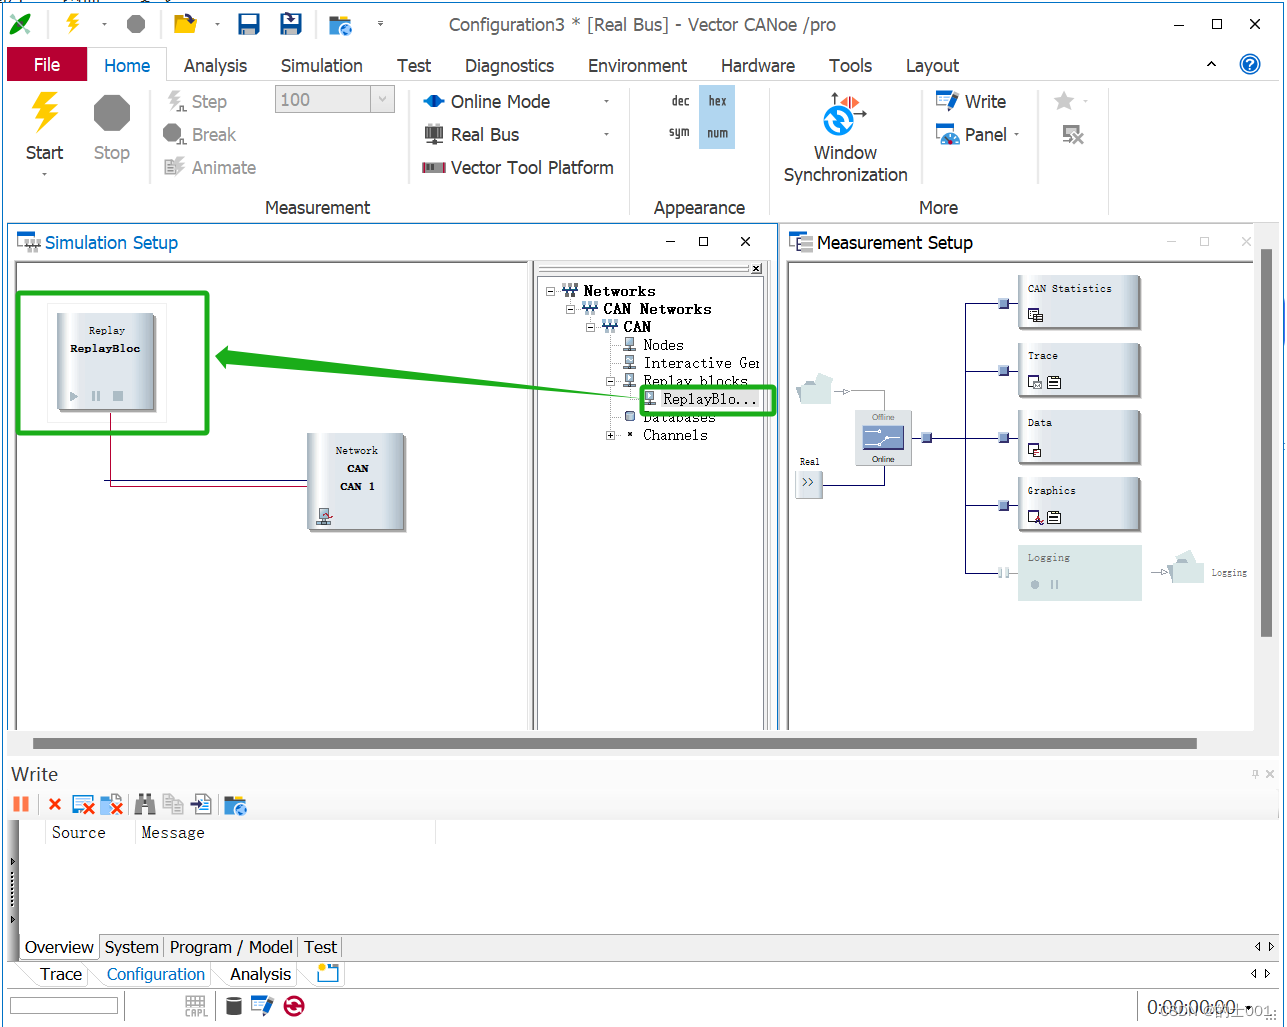Open the Online Mode dropdown arrow

606,102
